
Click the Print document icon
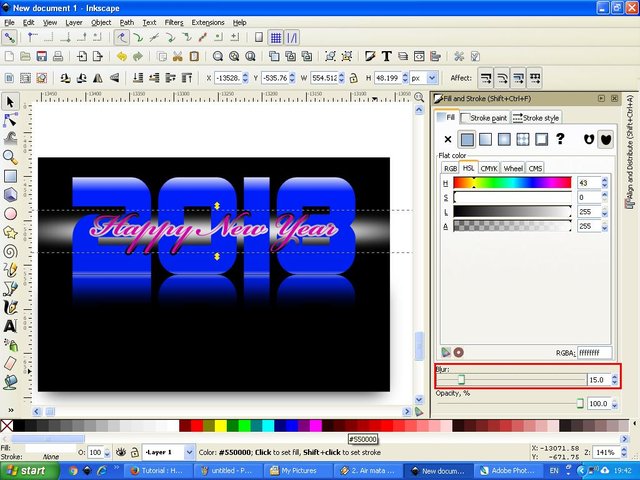tap(58, 56)
